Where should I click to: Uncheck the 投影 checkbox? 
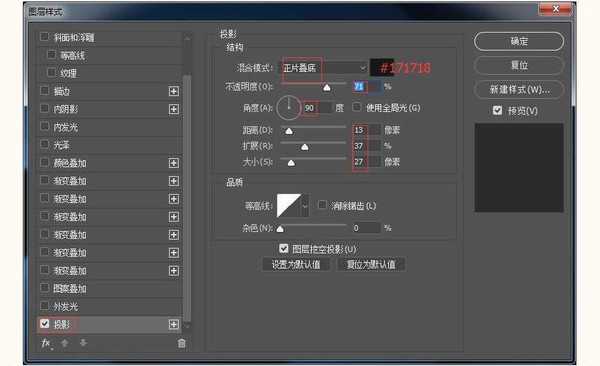tap(44, 324)
